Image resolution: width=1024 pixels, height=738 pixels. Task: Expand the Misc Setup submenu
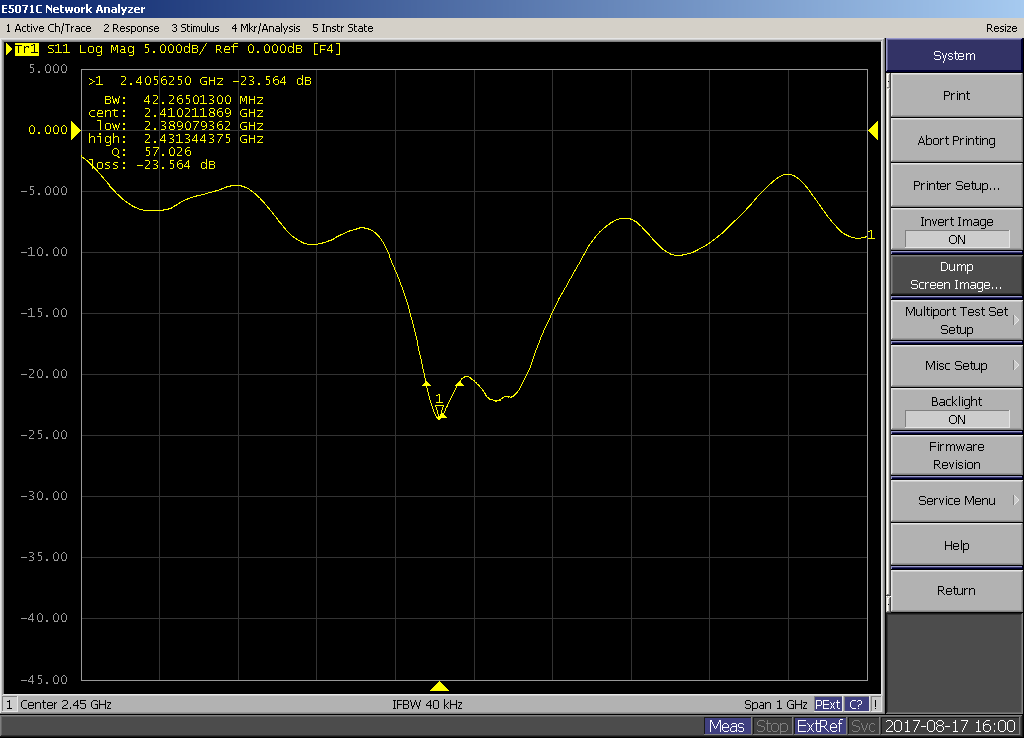[x=956, y=366]
